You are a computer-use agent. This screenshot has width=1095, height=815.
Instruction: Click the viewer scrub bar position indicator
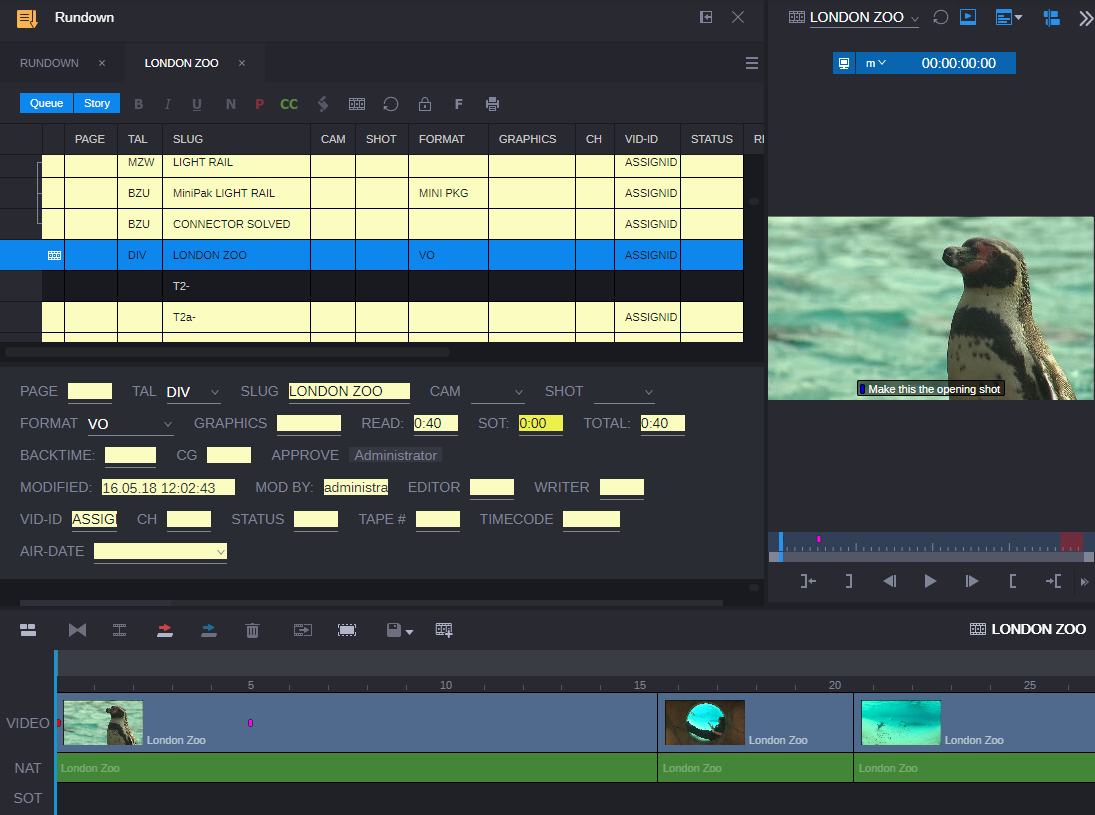coord(781,547)
